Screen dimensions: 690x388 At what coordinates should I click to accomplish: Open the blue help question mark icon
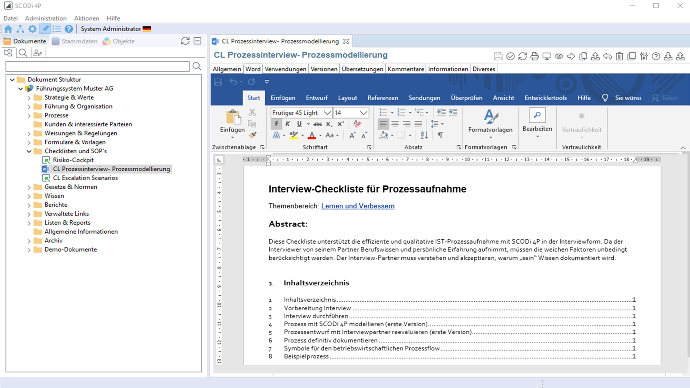(69, 29)
